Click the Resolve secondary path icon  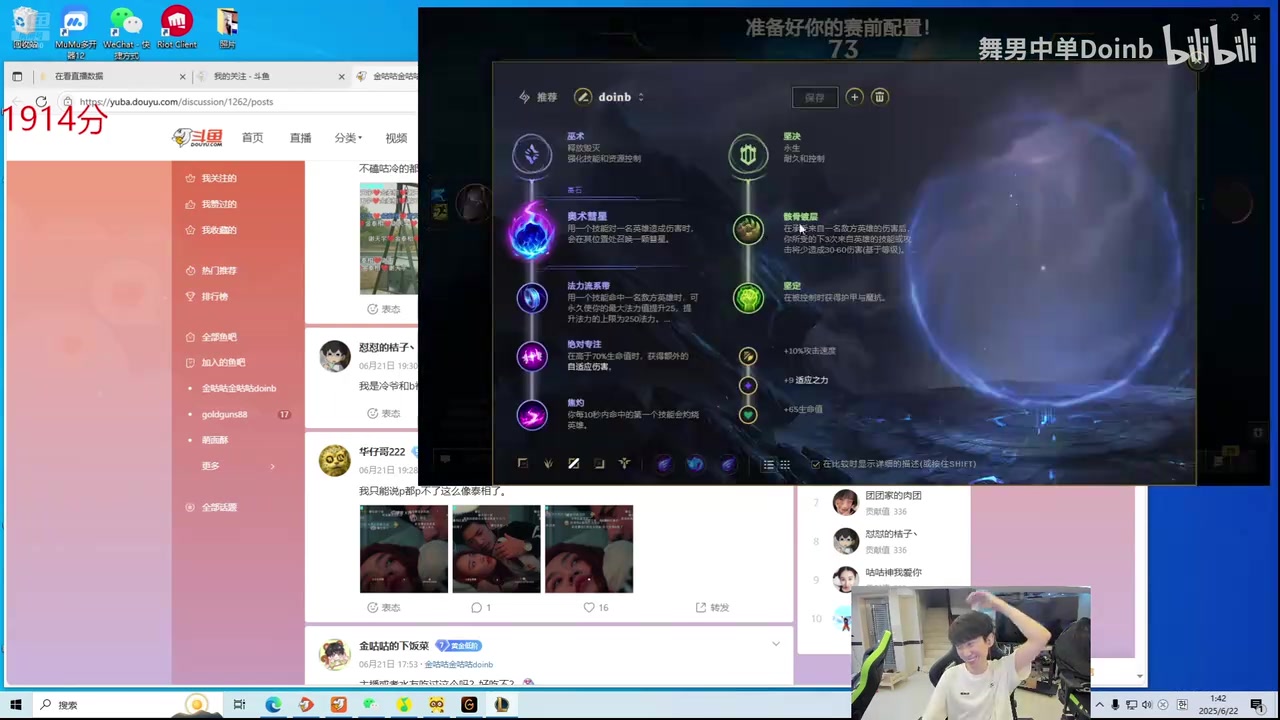pyautogui.click(x=748, y=154)
